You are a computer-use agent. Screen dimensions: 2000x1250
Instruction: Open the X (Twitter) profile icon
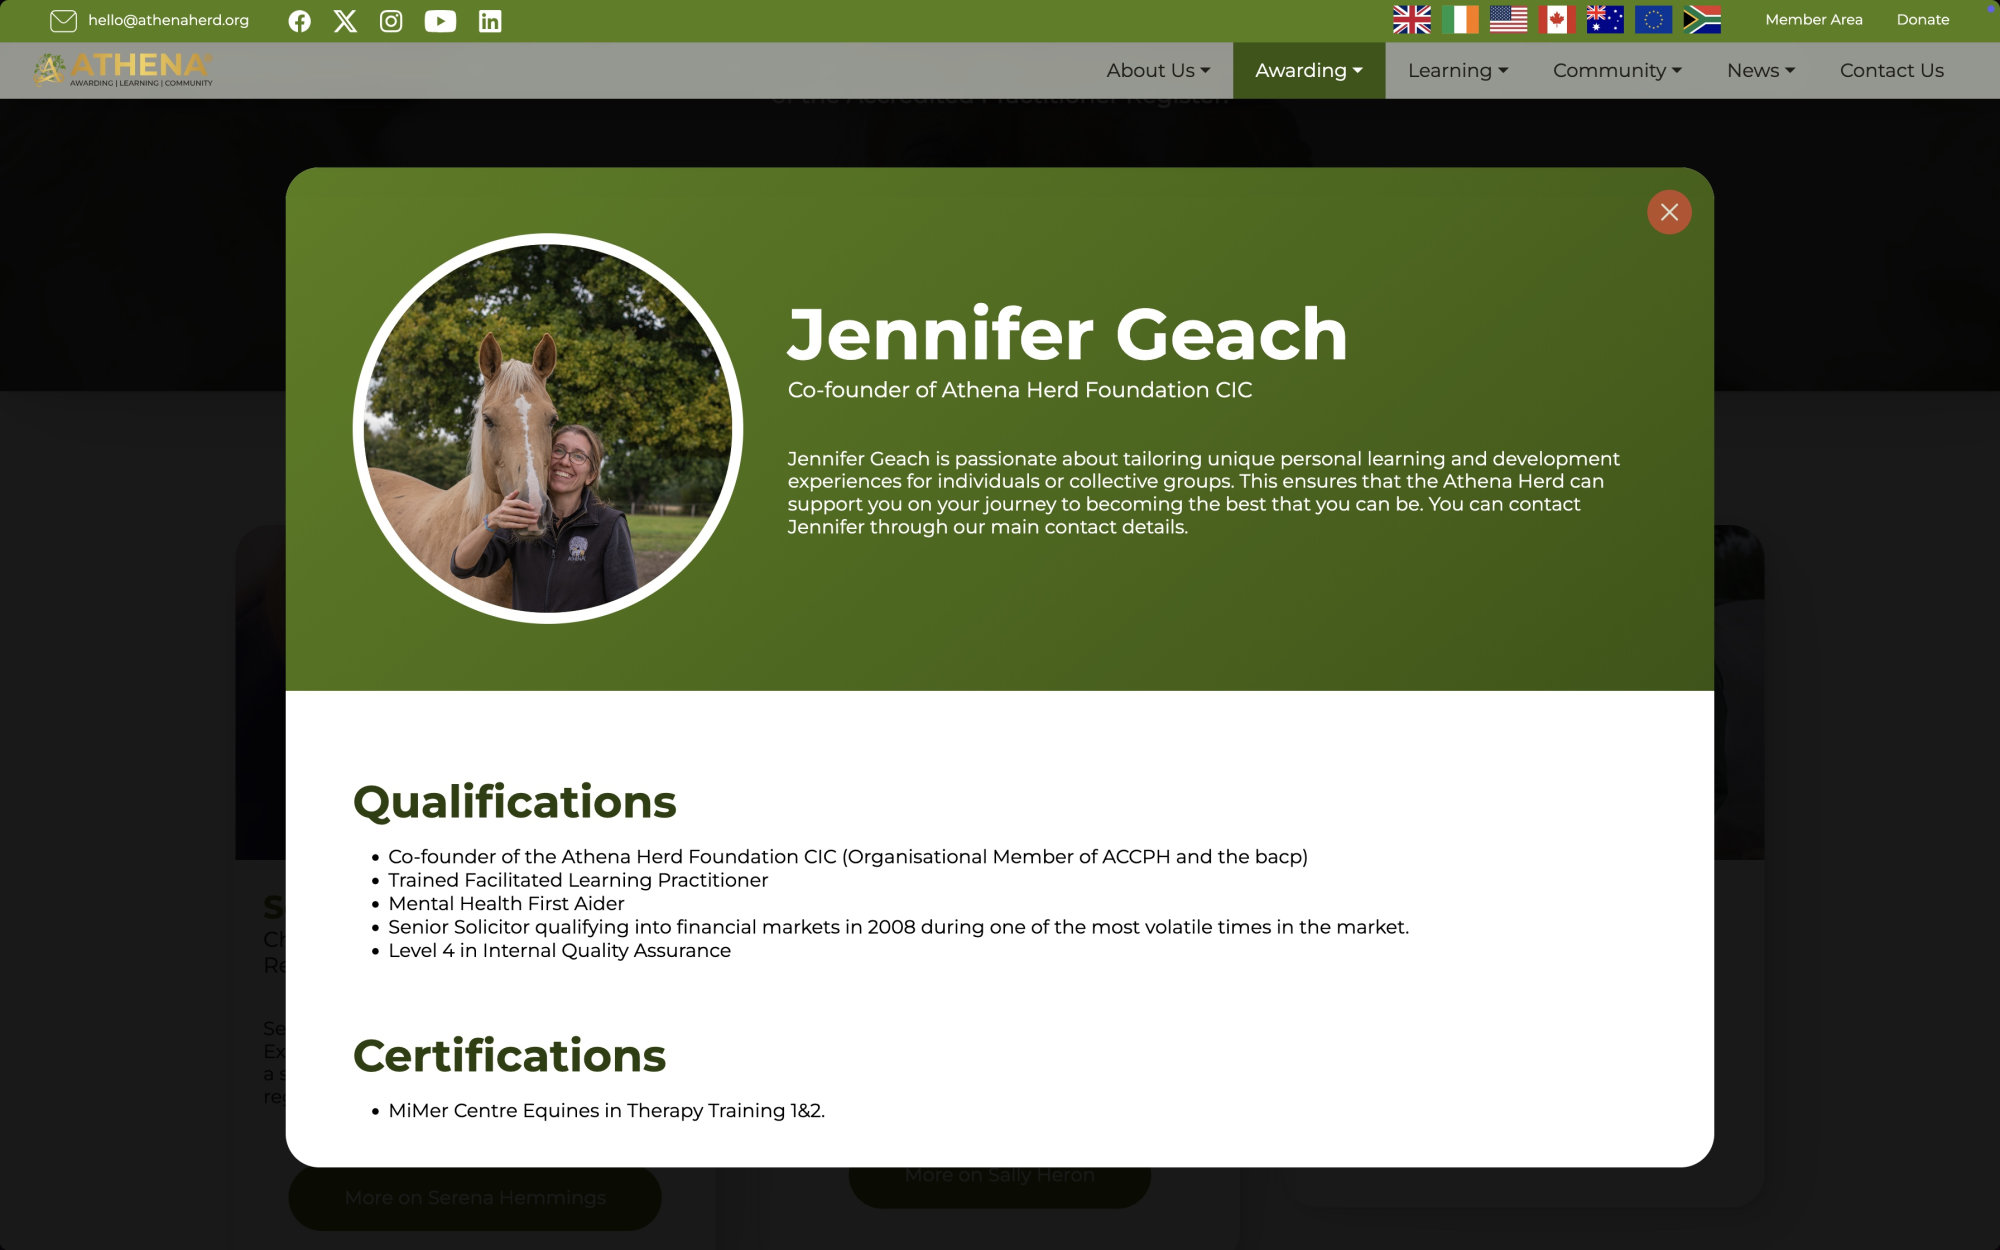coord(345,21)
